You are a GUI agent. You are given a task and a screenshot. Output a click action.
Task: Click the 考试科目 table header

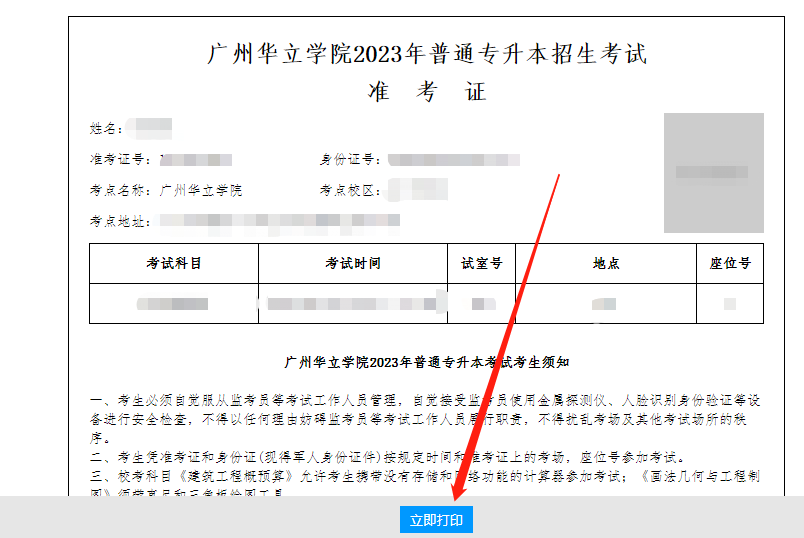pyautogui.click(x=174, y=263)
